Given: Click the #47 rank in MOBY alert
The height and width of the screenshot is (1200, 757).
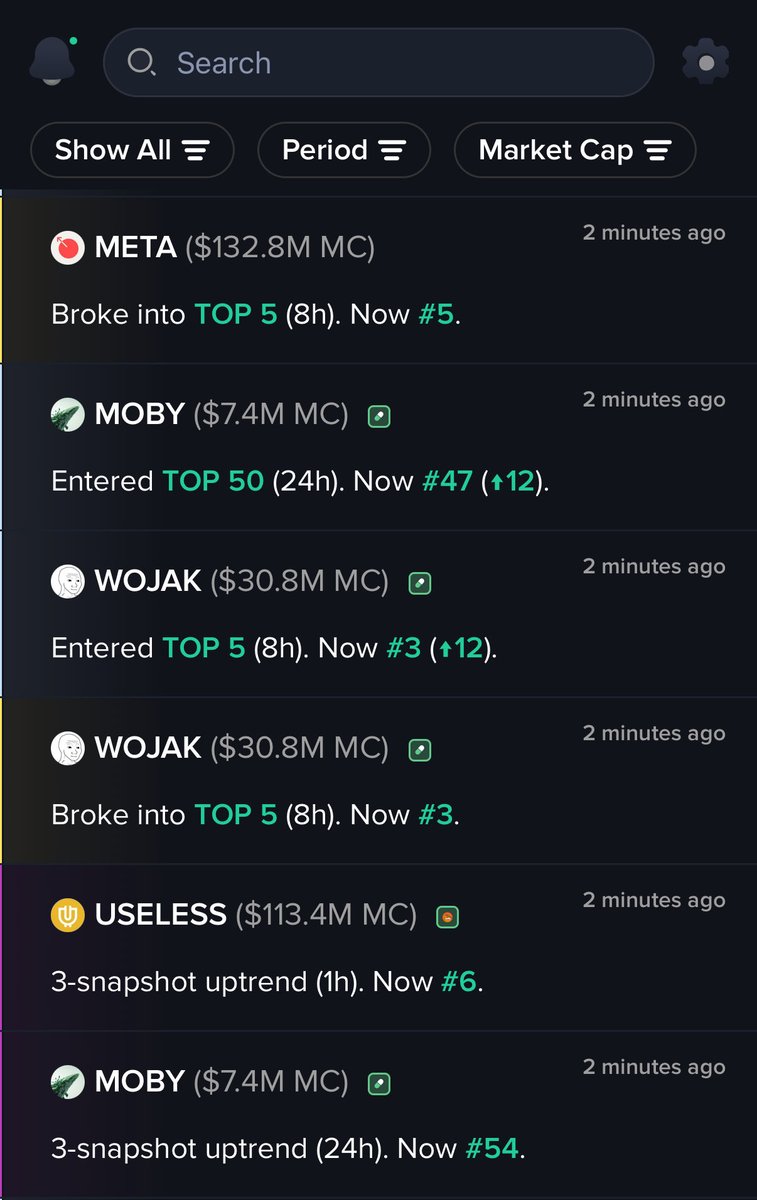Looking at the screenshot, I should (x=447, y=481).
